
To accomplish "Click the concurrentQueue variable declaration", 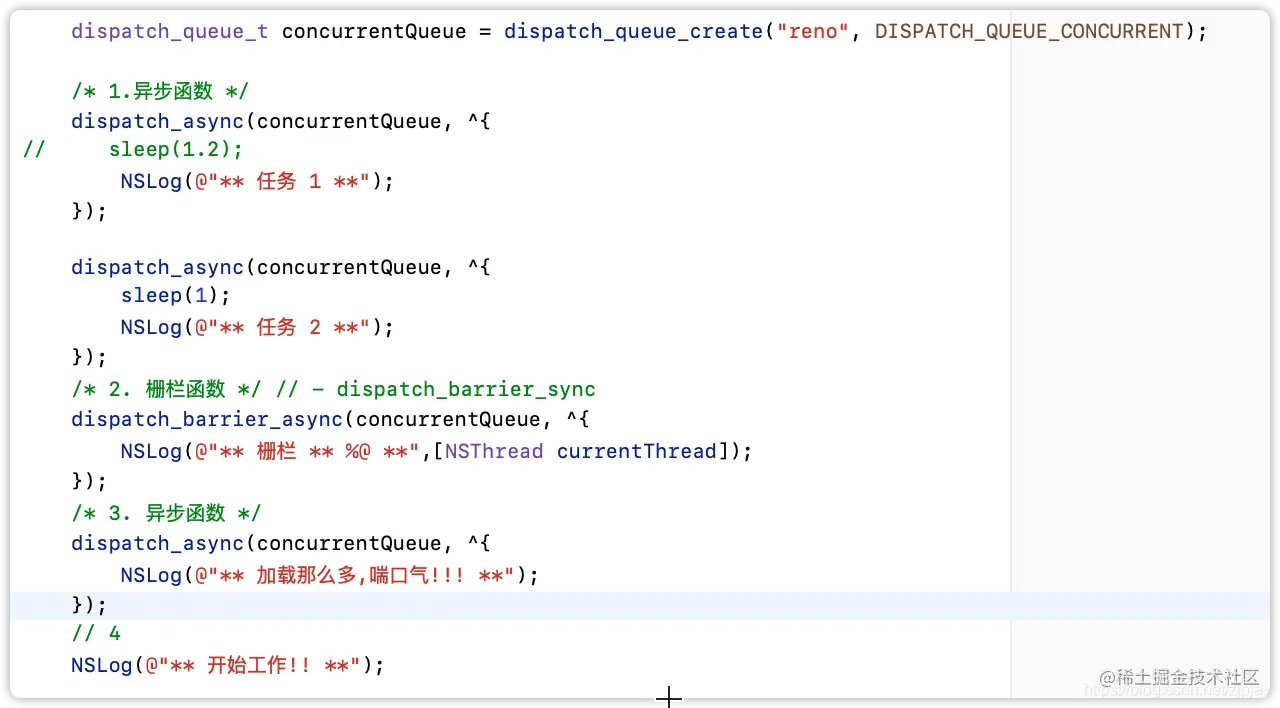I will coord(374,31).
